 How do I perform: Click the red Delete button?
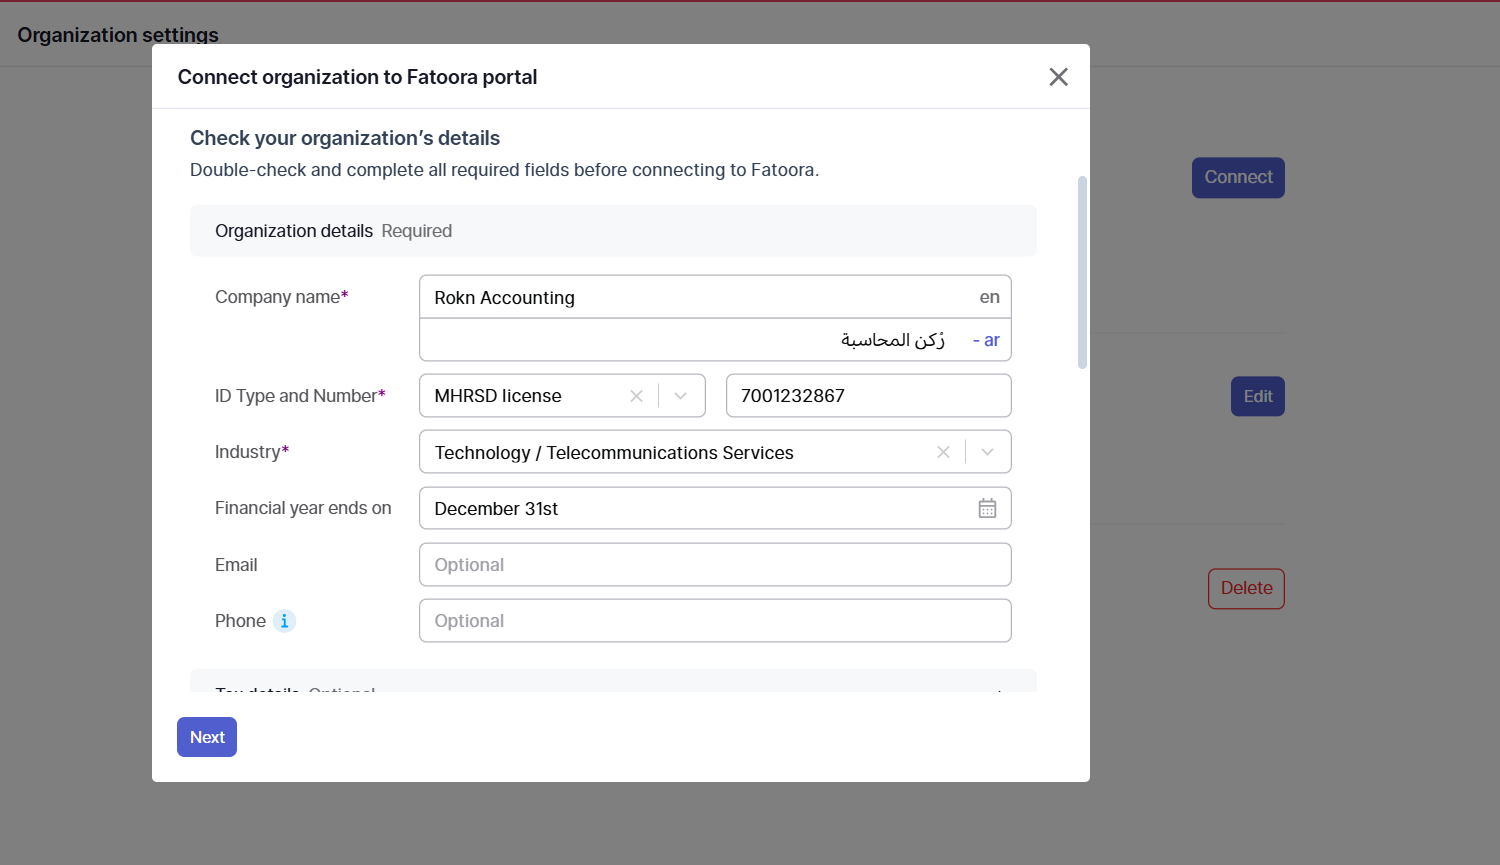pyautogui.click(x=1246, y=588)
